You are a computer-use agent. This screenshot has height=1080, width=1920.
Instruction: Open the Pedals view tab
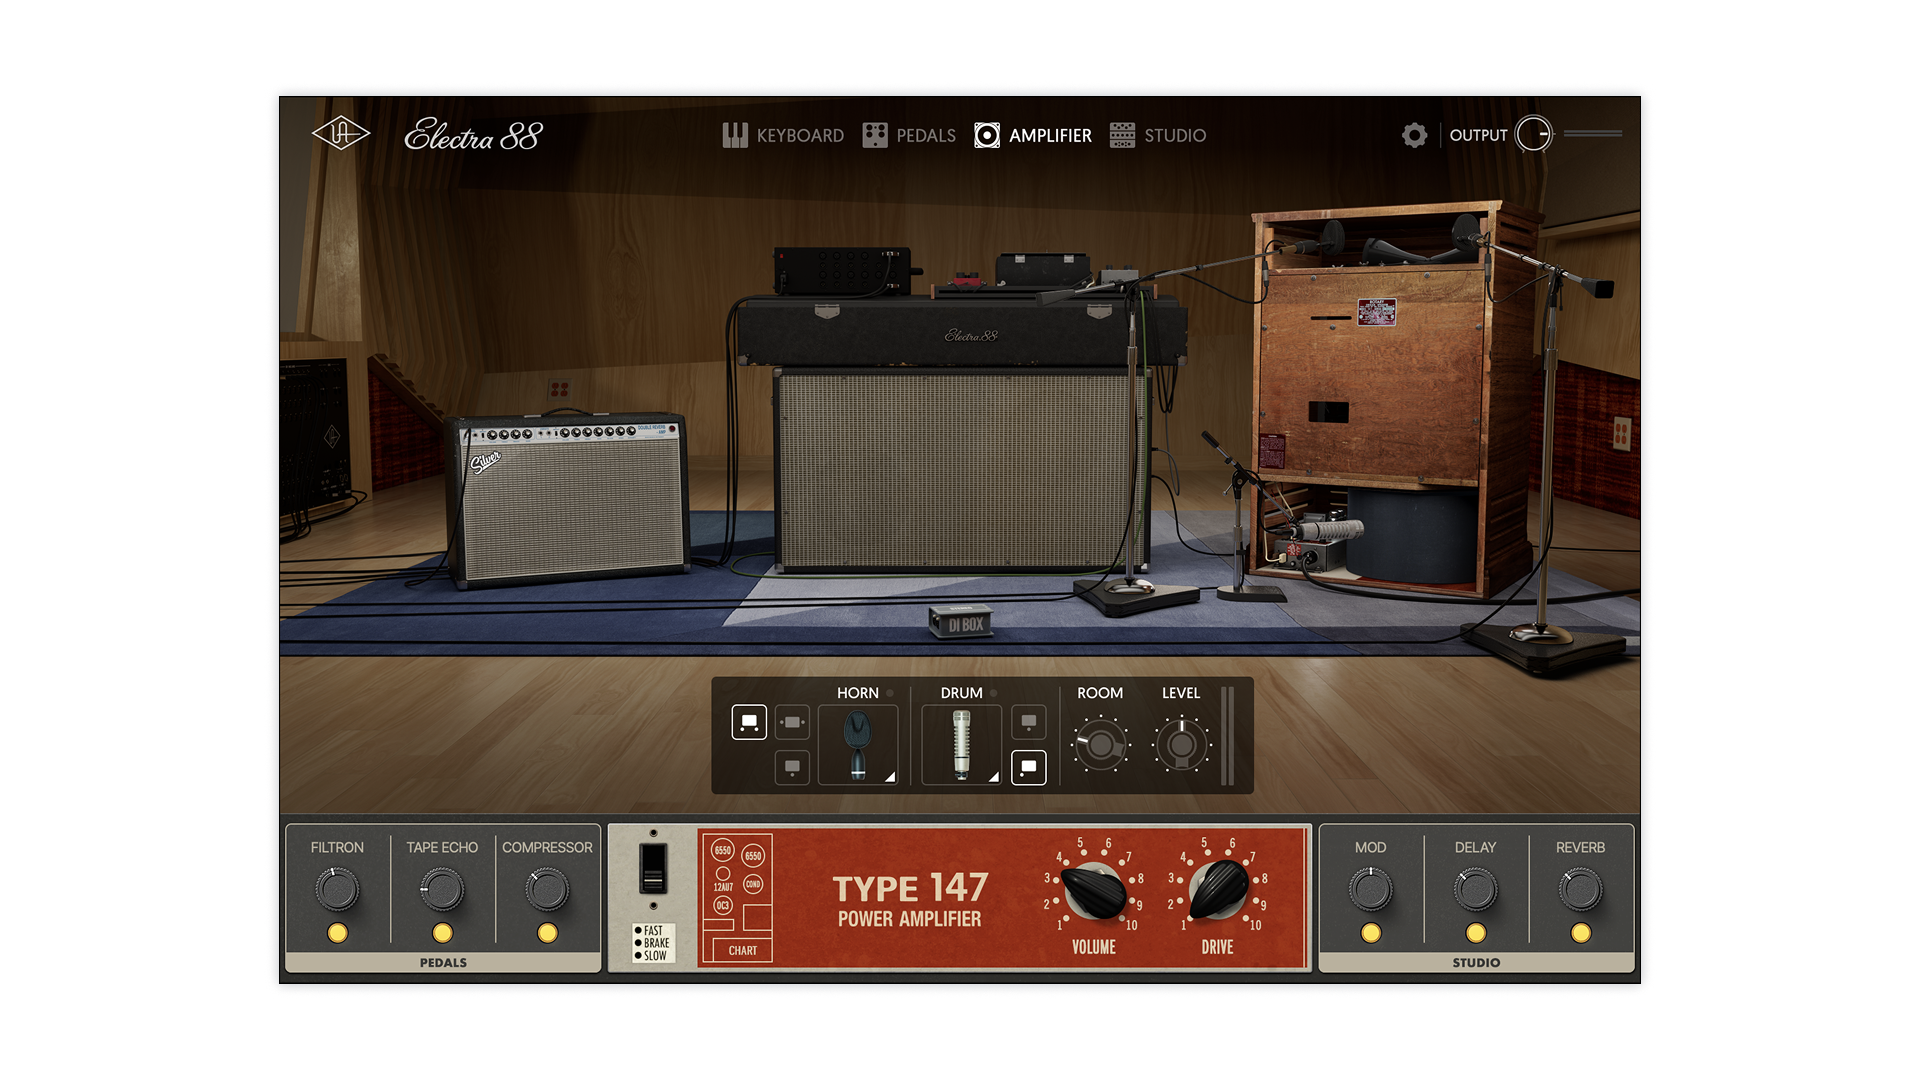click(x=909, y=135)
